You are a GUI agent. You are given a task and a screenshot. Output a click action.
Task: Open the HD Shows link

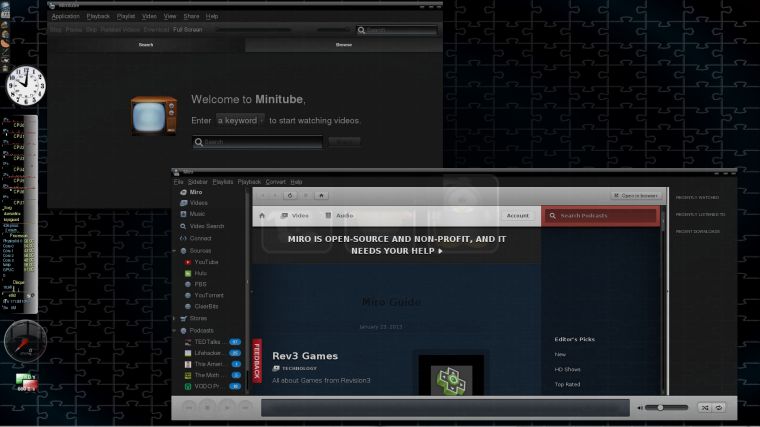pos(568,369)
